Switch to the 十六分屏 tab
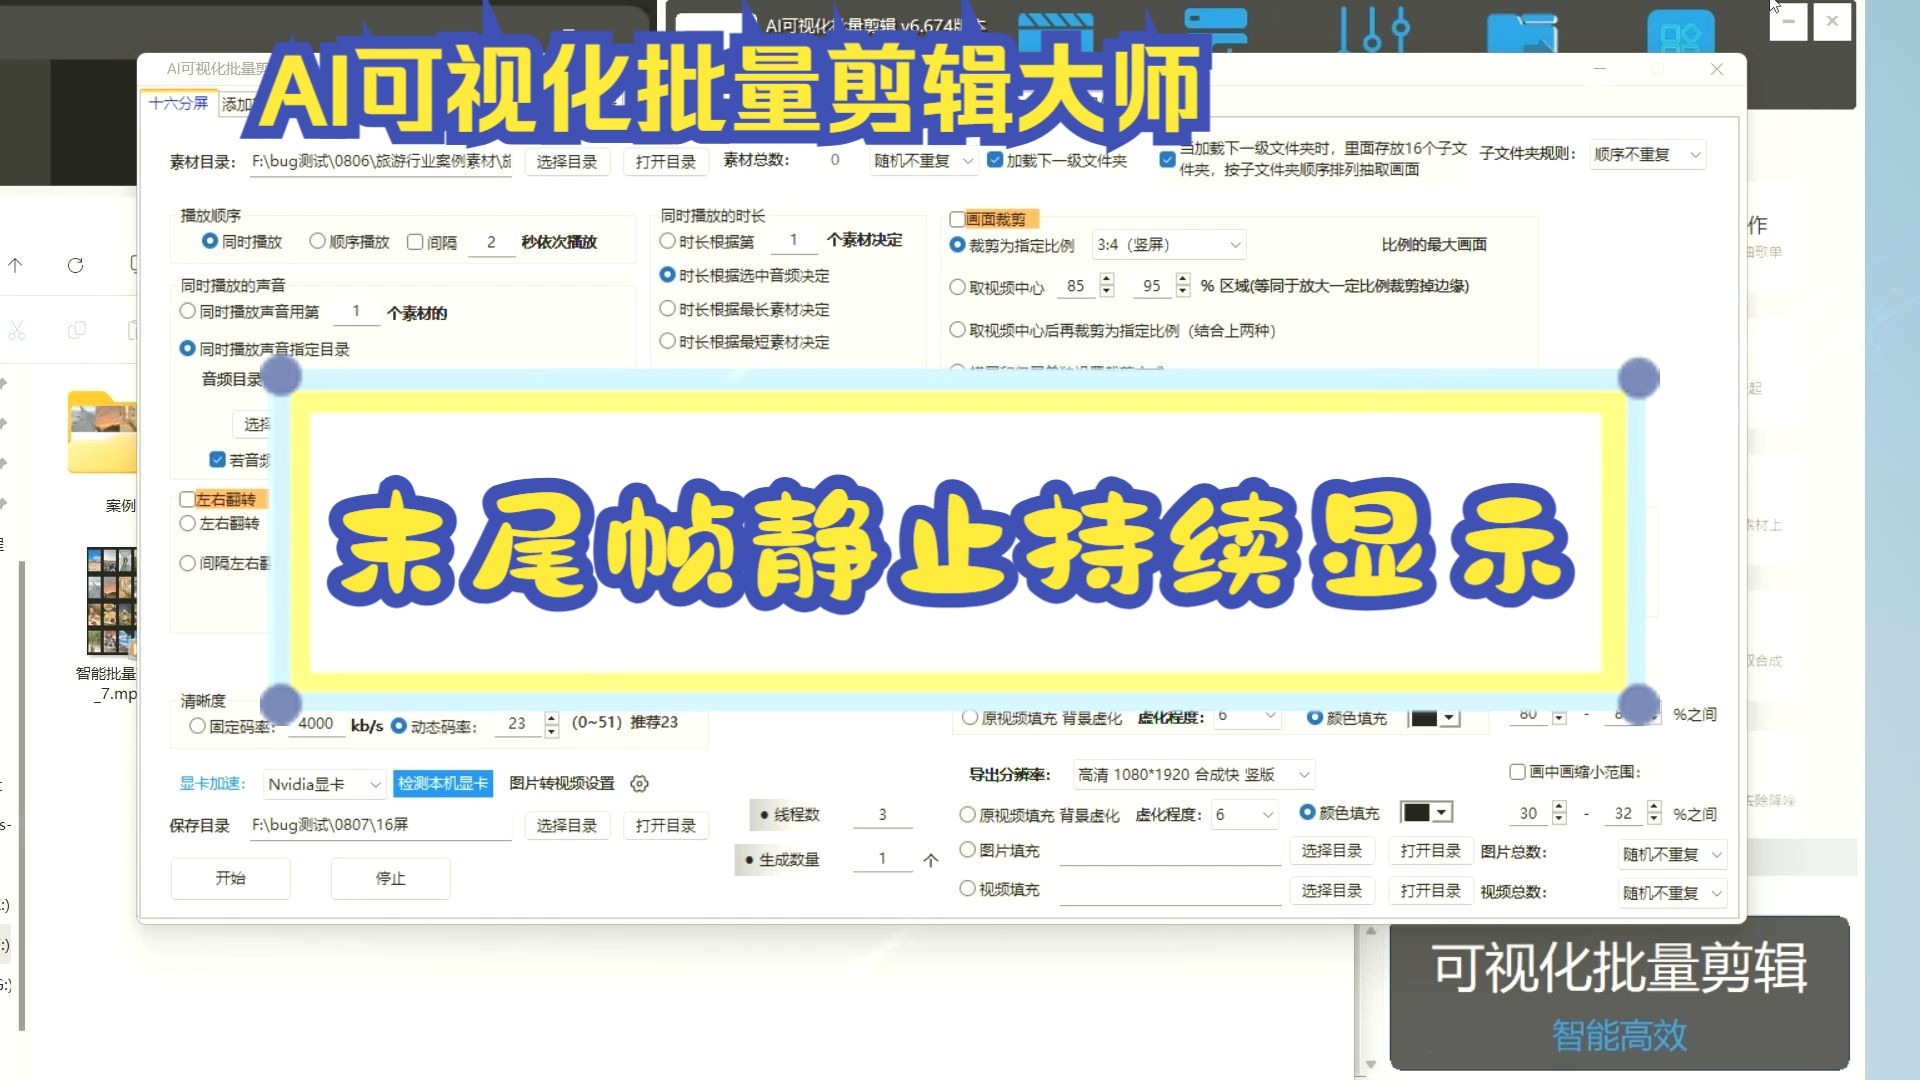 (178, 103)
